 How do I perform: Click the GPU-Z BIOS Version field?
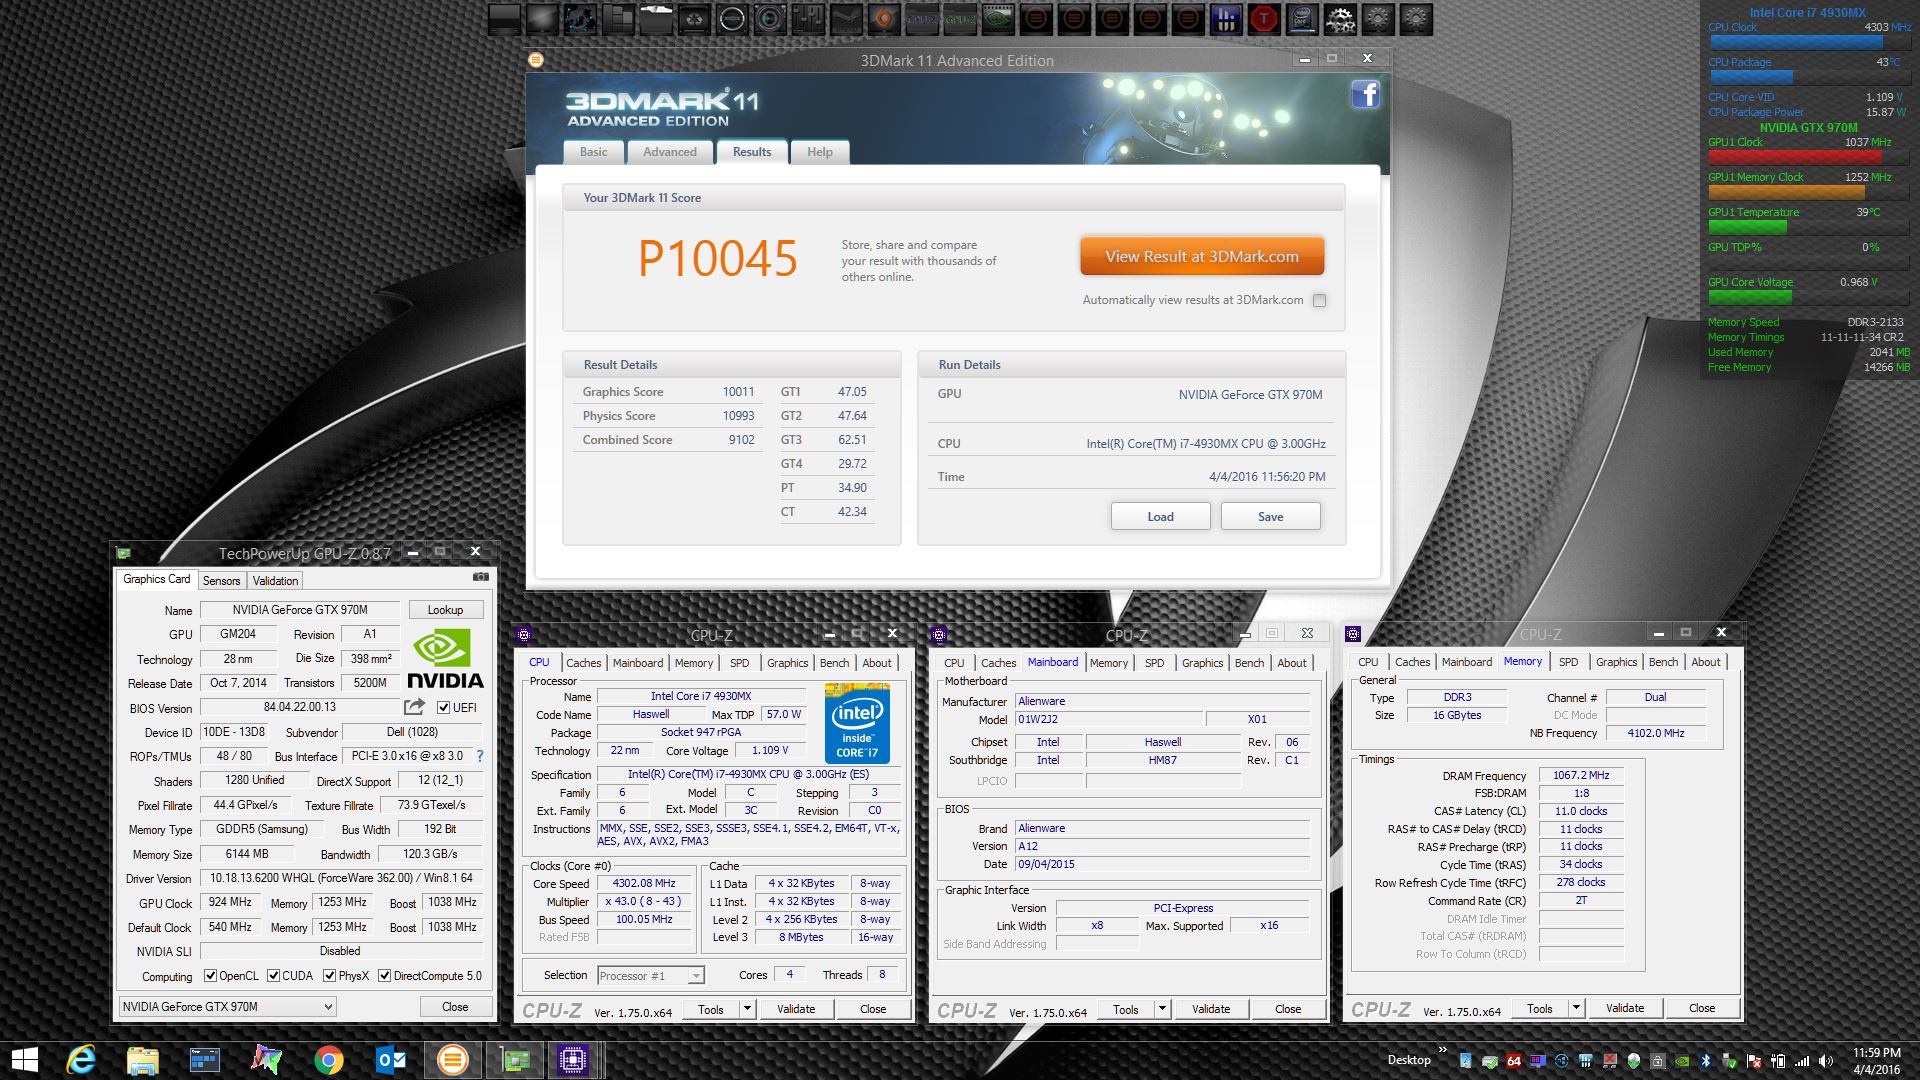point(300,707)
